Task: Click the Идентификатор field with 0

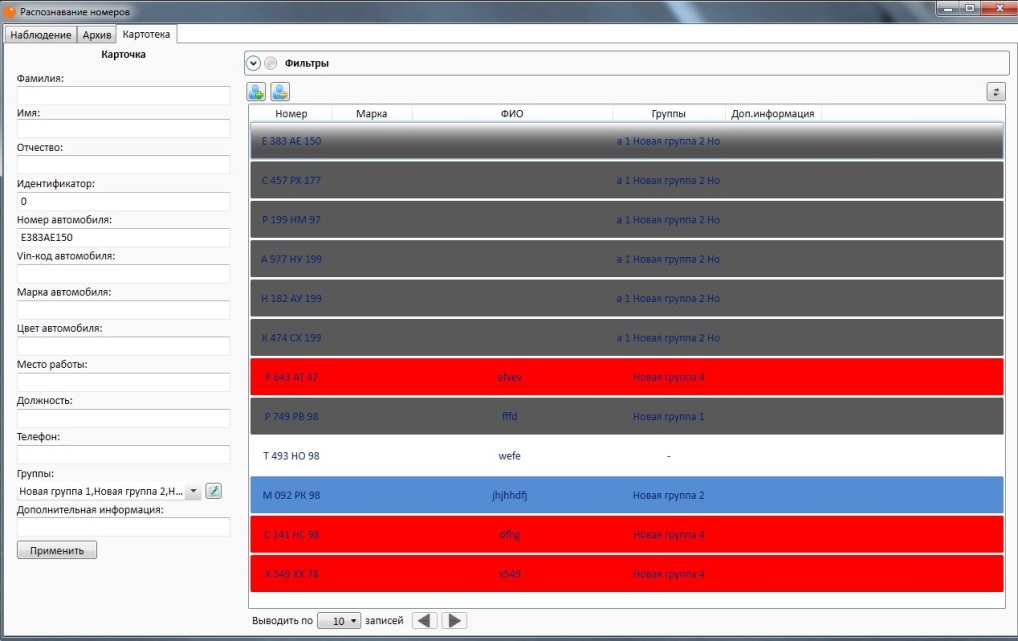Action: click(123, 201)
